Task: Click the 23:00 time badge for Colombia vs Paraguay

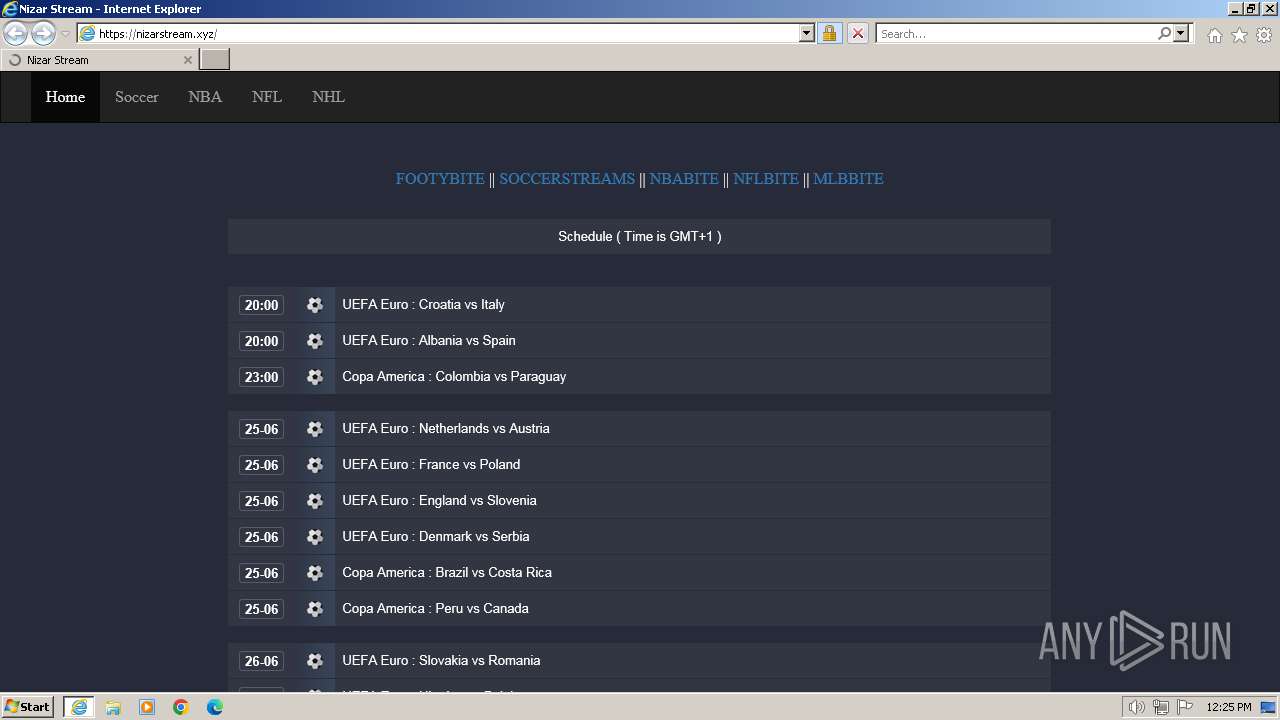Action: click(x=261, y=377)
